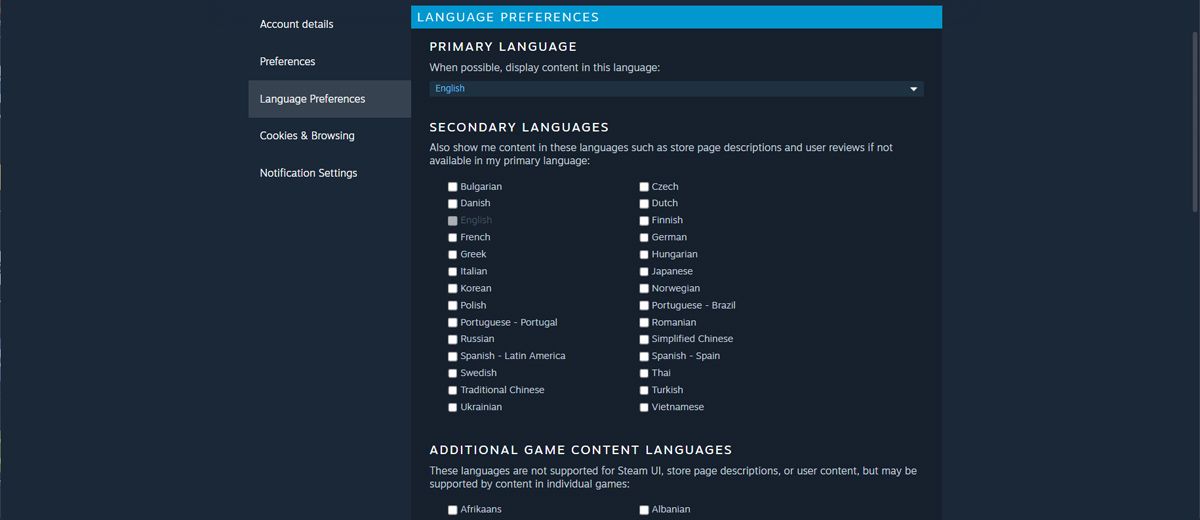1200x520 pixels.
Task: Check the Russian language box
Action: tap(453, 340)
